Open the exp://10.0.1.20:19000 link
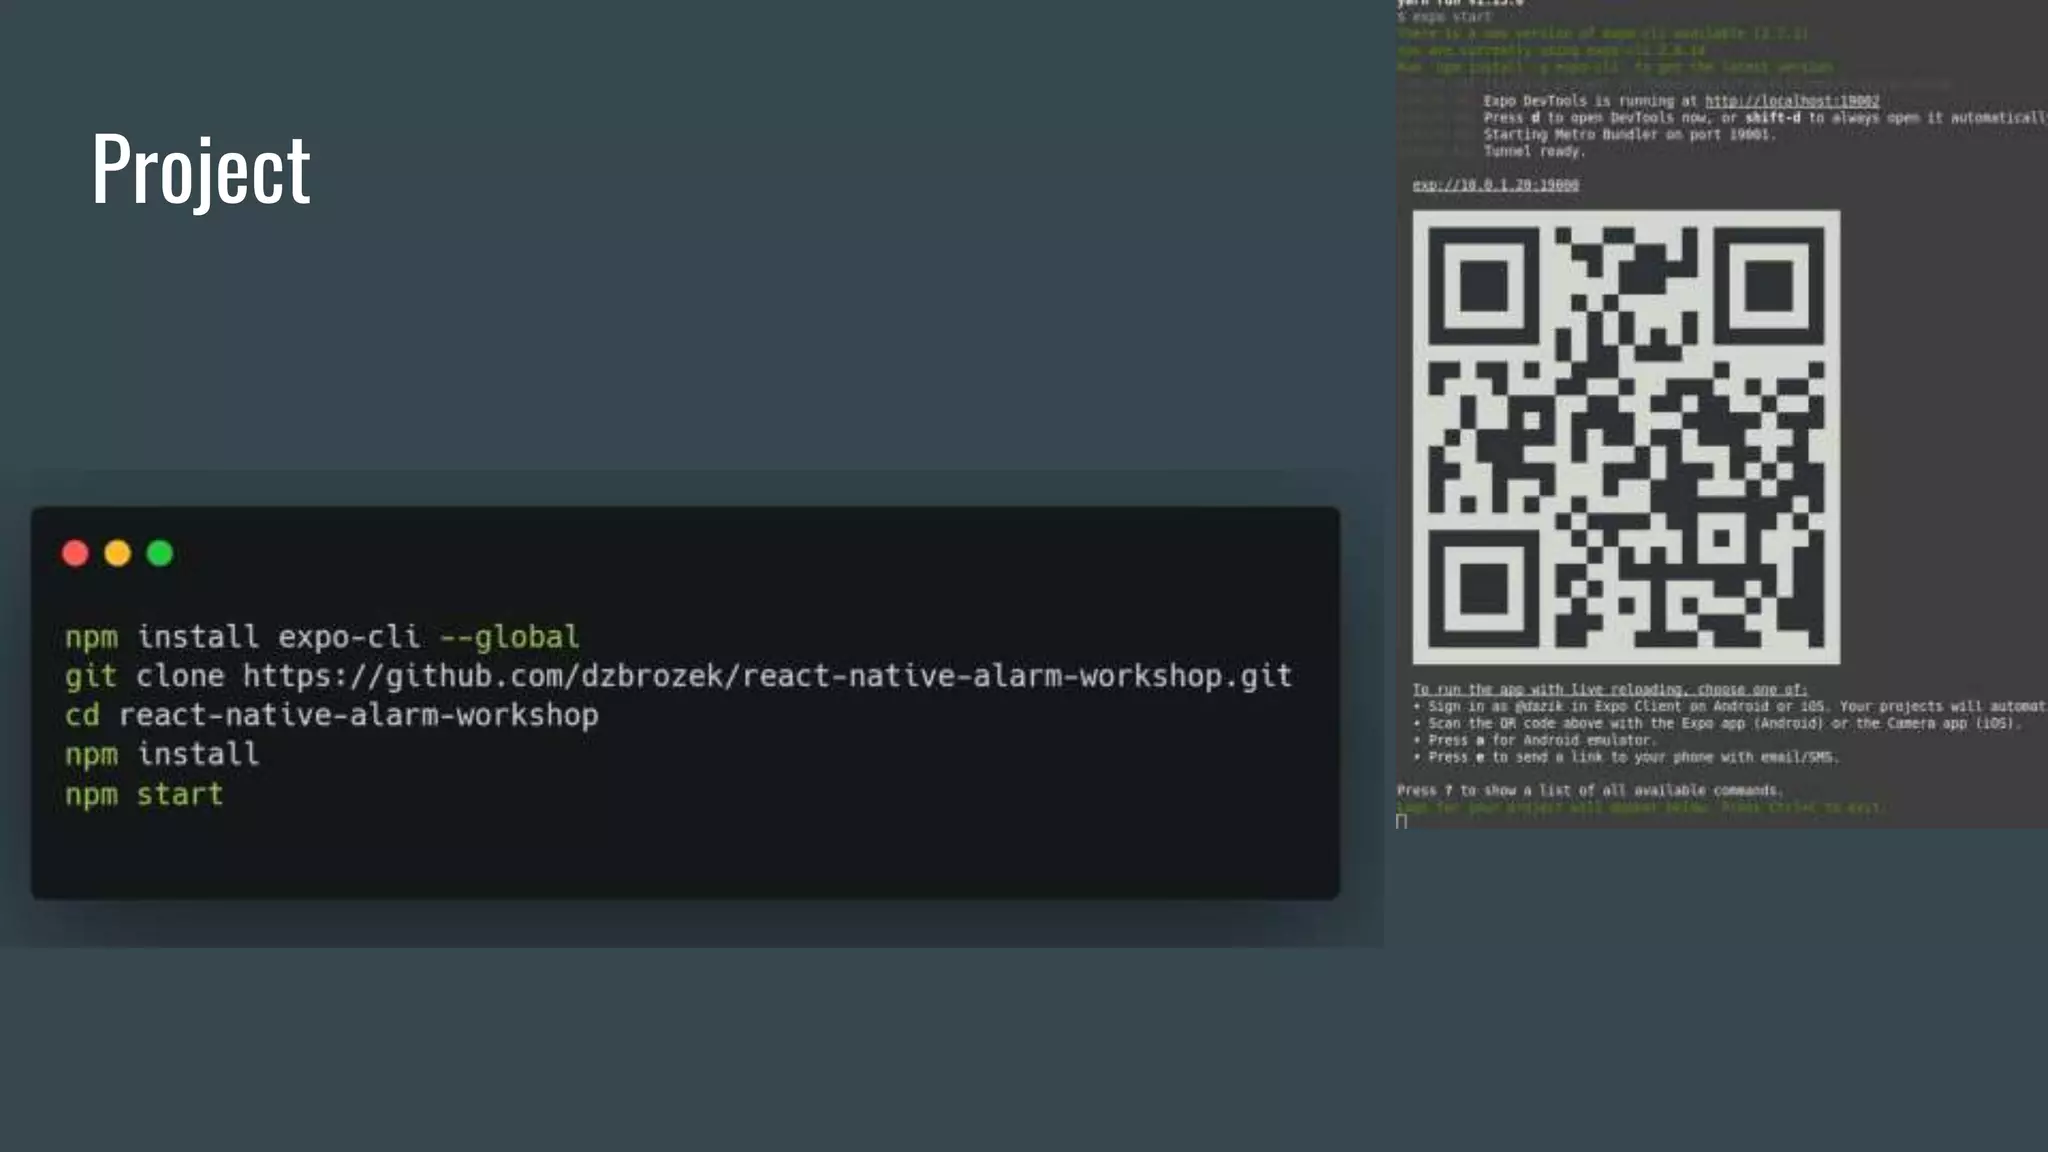2048x1152 pixels. click(x=1495, y=185)
